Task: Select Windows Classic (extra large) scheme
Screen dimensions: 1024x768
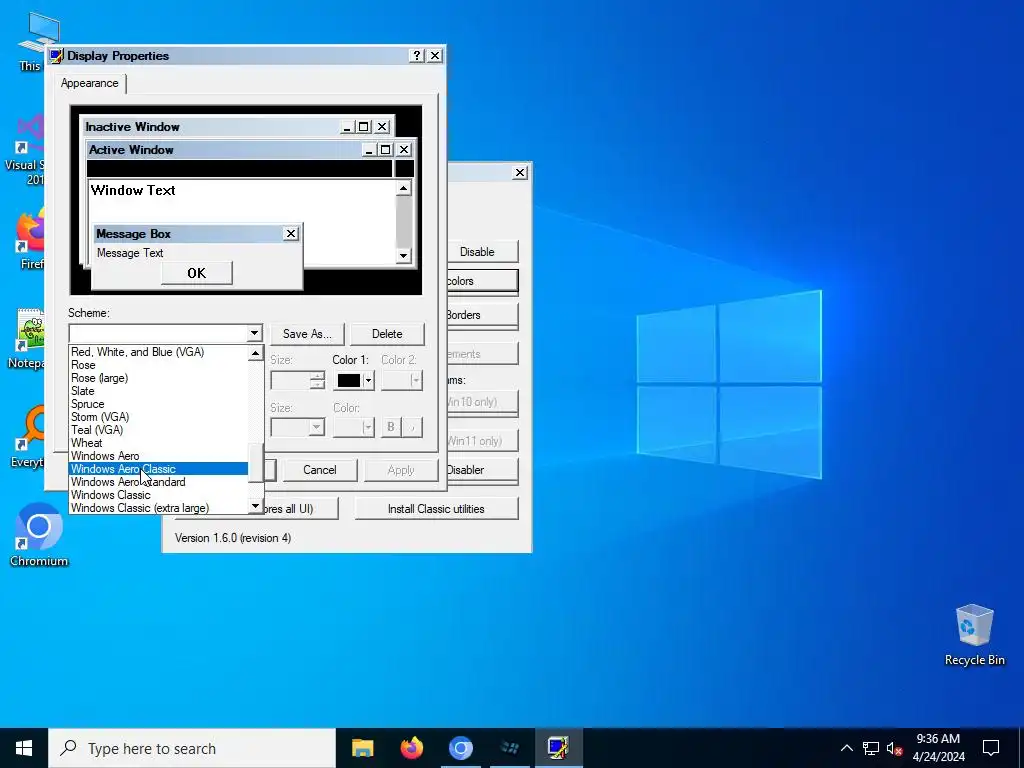Action: pos(158,508)
